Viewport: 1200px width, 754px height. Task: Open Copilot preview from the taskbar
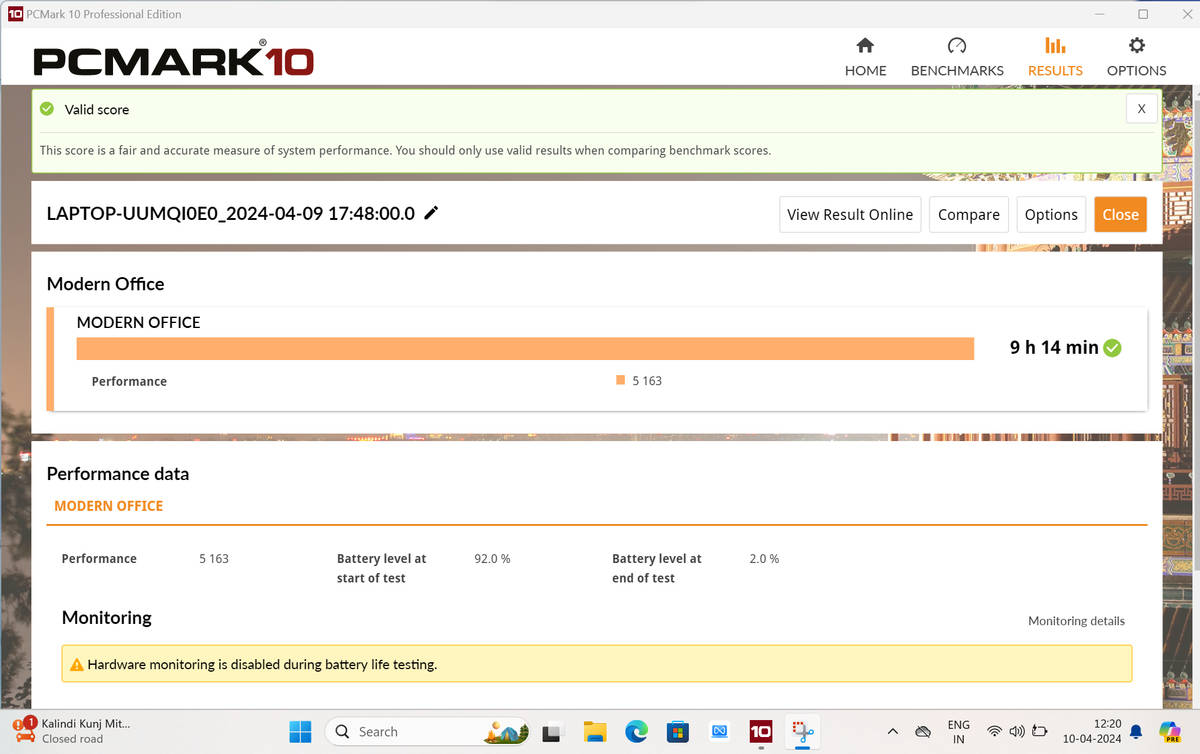[x=1170, y=731]
